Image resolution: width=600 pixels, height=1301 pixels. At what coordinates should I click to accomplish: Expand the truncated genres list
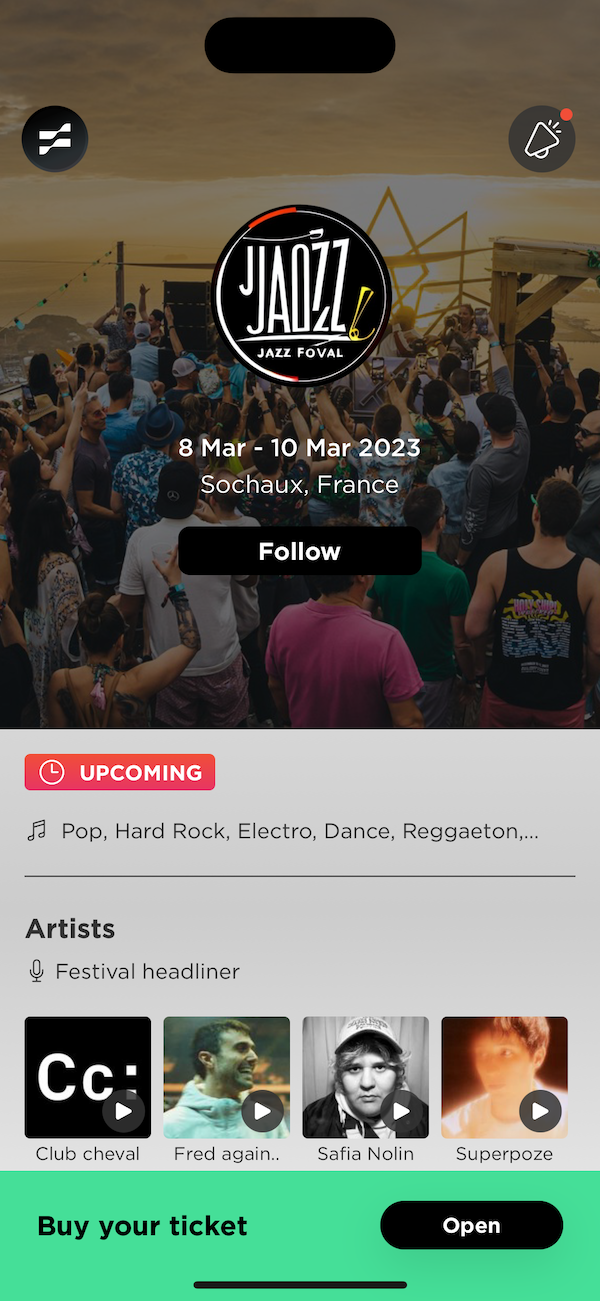(300, 831)
